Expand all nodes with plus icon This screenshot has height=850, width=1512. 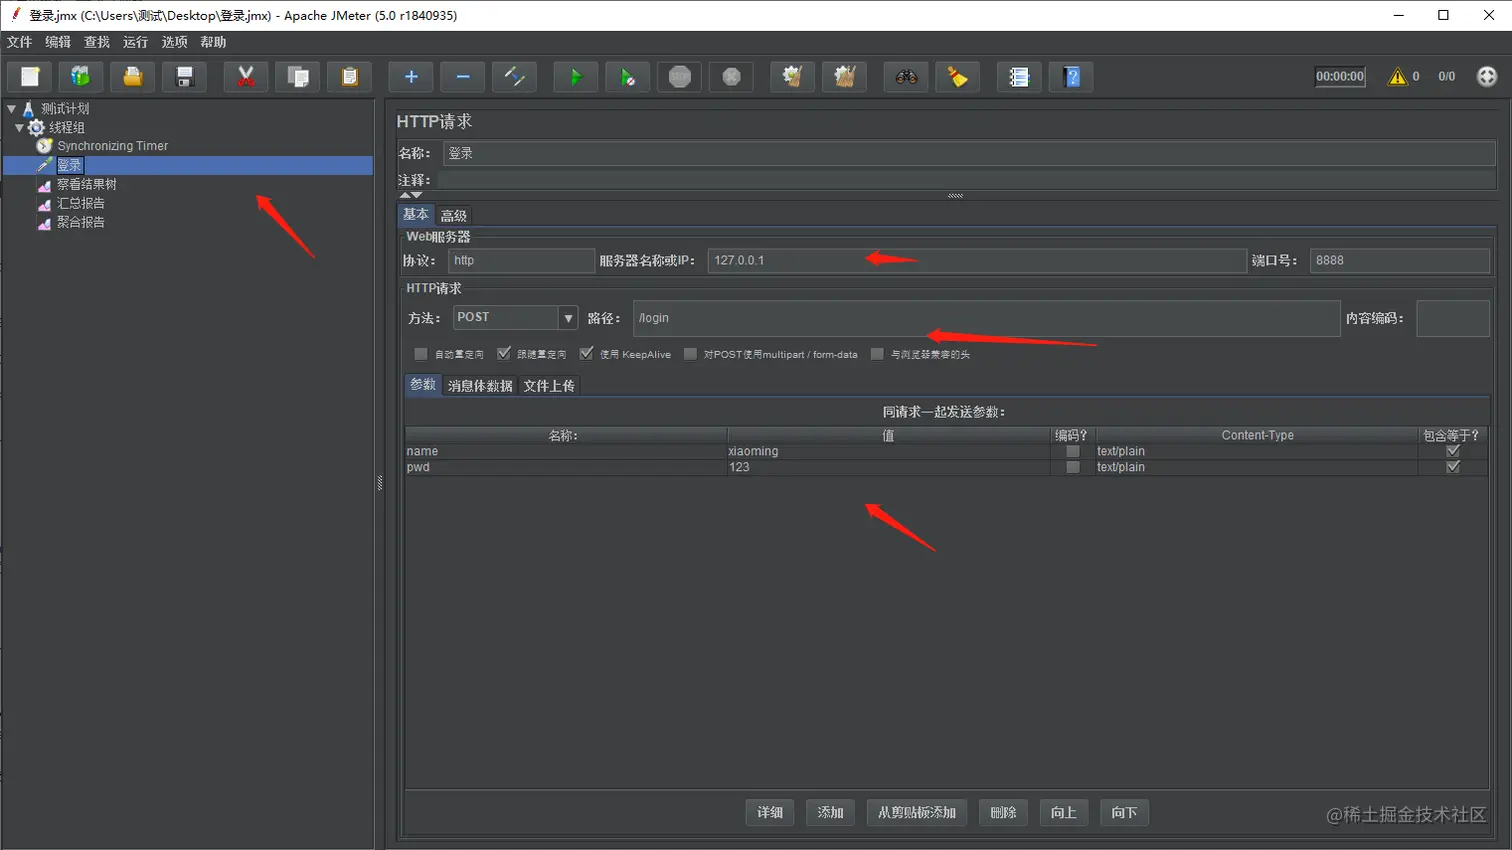coord(411,77)
